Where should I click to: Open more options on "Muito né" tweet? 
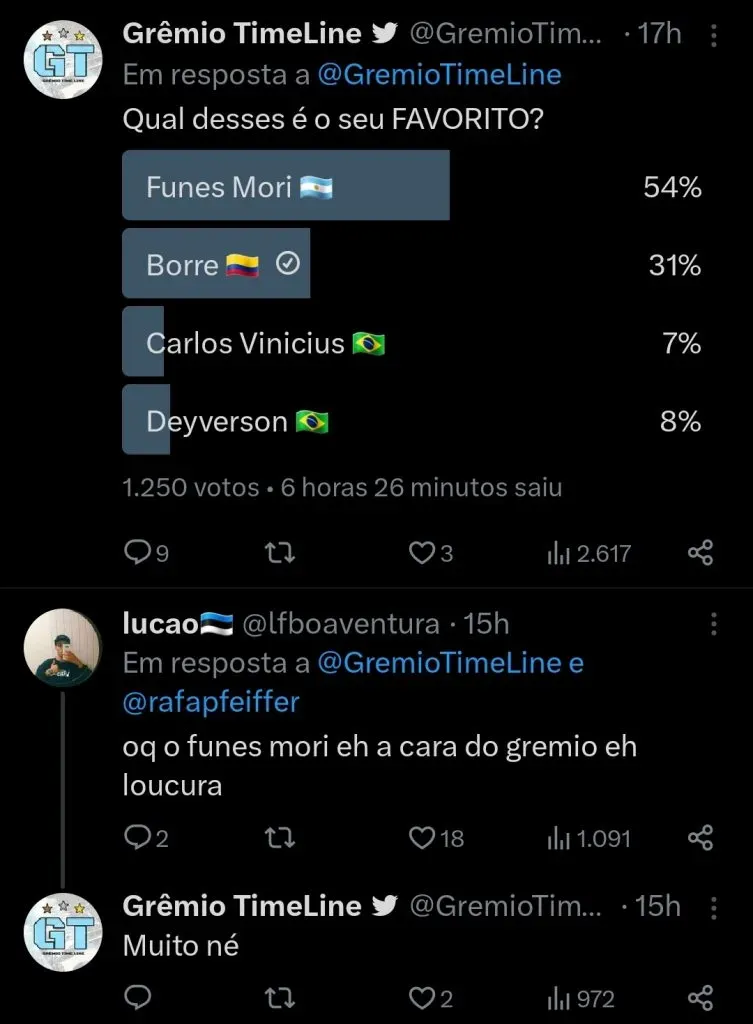[713, 907]
